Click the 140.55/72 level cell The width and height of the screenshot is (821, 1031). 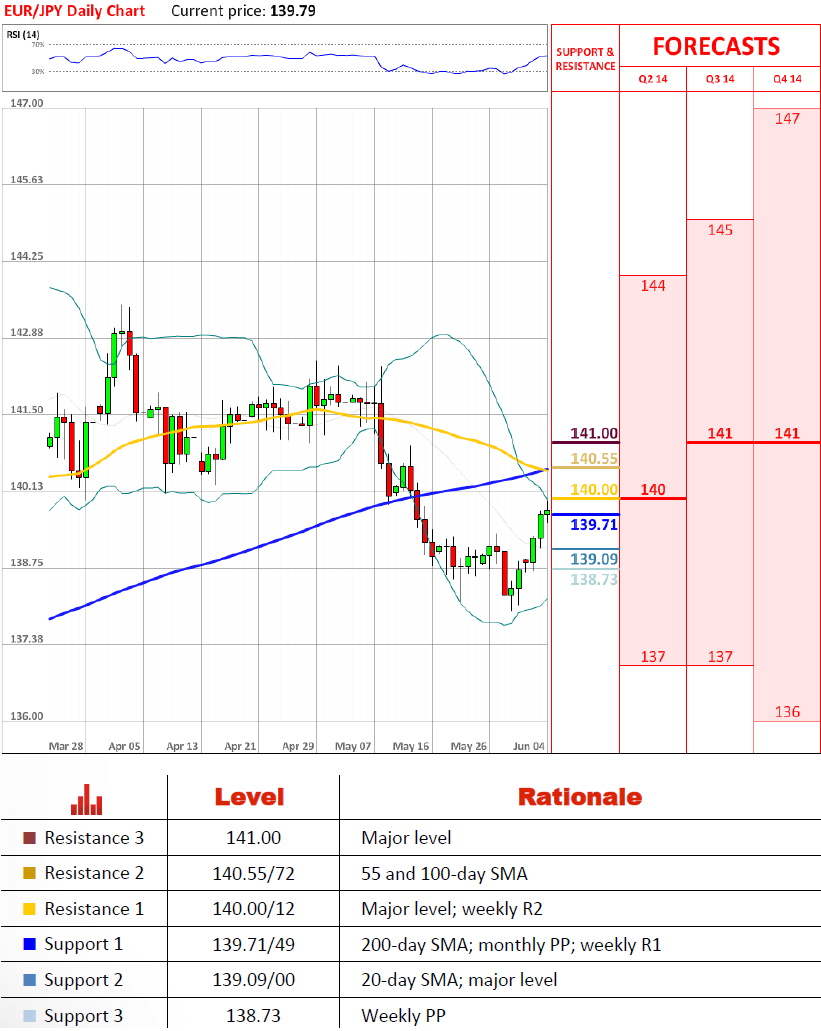pyautogui.click(x=254, y=874)
